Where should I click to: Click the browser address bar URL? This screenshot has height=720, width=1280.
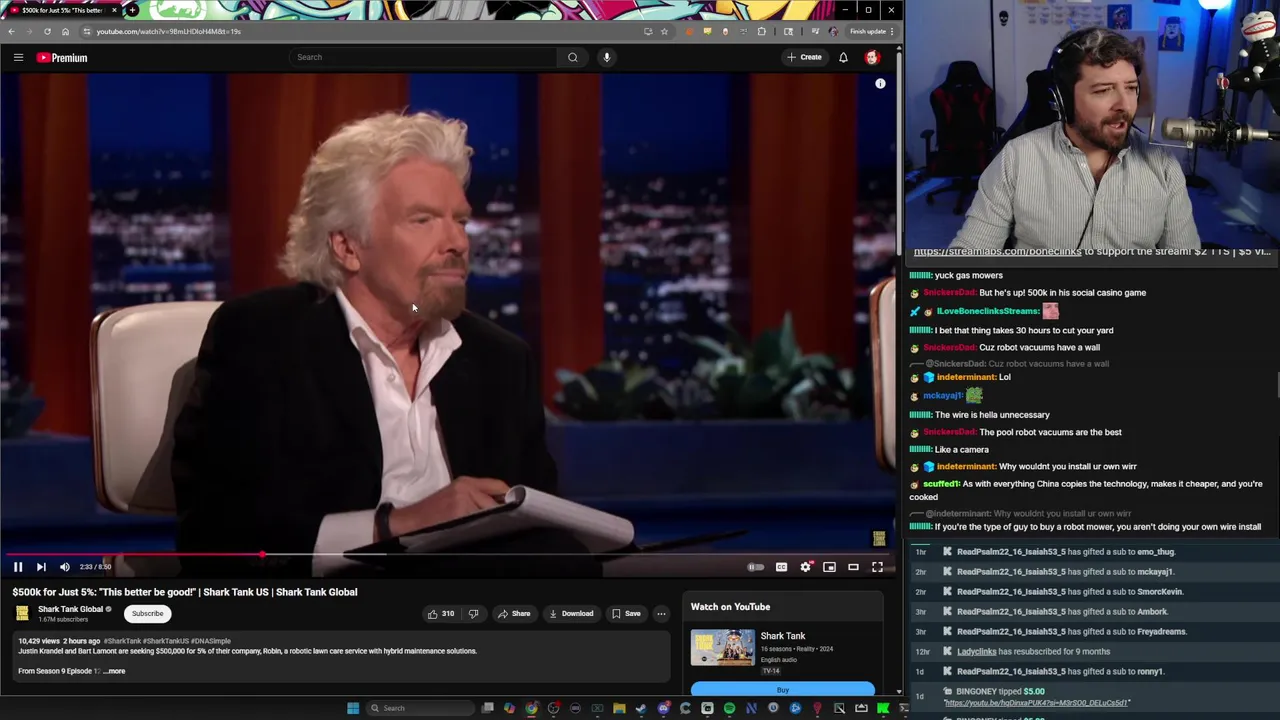tap(168, 31)
